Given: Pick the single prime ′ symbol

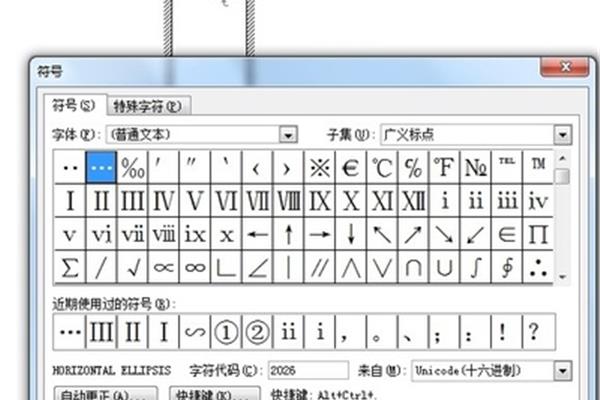Looking at the screenshot, I should (x=163, y=167).
